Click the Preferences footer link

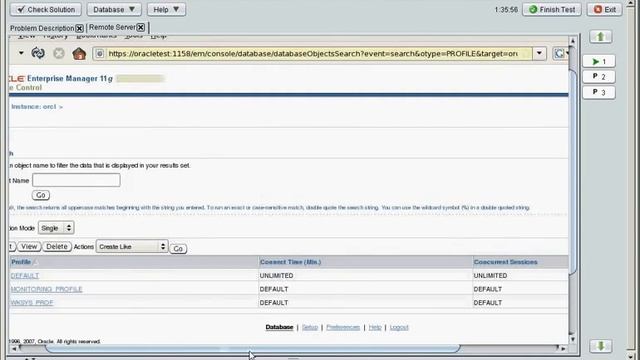tap(343, 327)
